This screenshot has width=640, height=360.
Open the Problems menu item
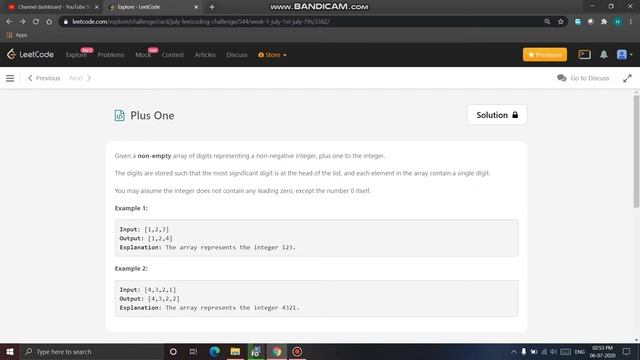click(111, 55)
